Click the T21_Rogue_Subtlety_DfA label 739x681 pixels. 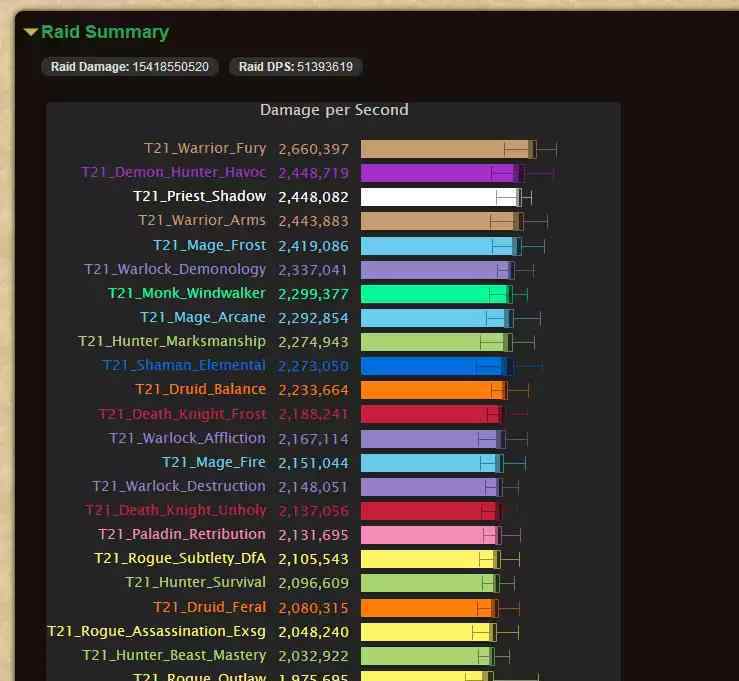[181, 559]
